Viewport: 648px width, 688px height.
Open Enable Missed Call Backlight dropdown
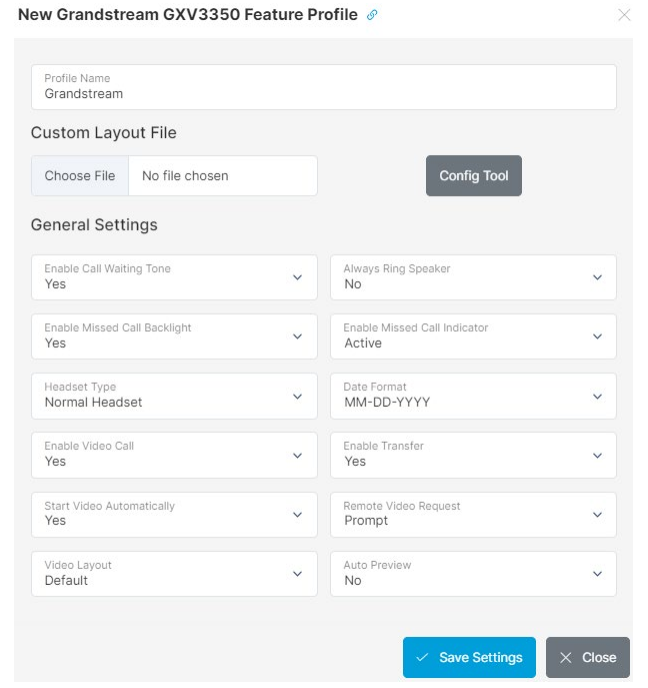(174, 337)
